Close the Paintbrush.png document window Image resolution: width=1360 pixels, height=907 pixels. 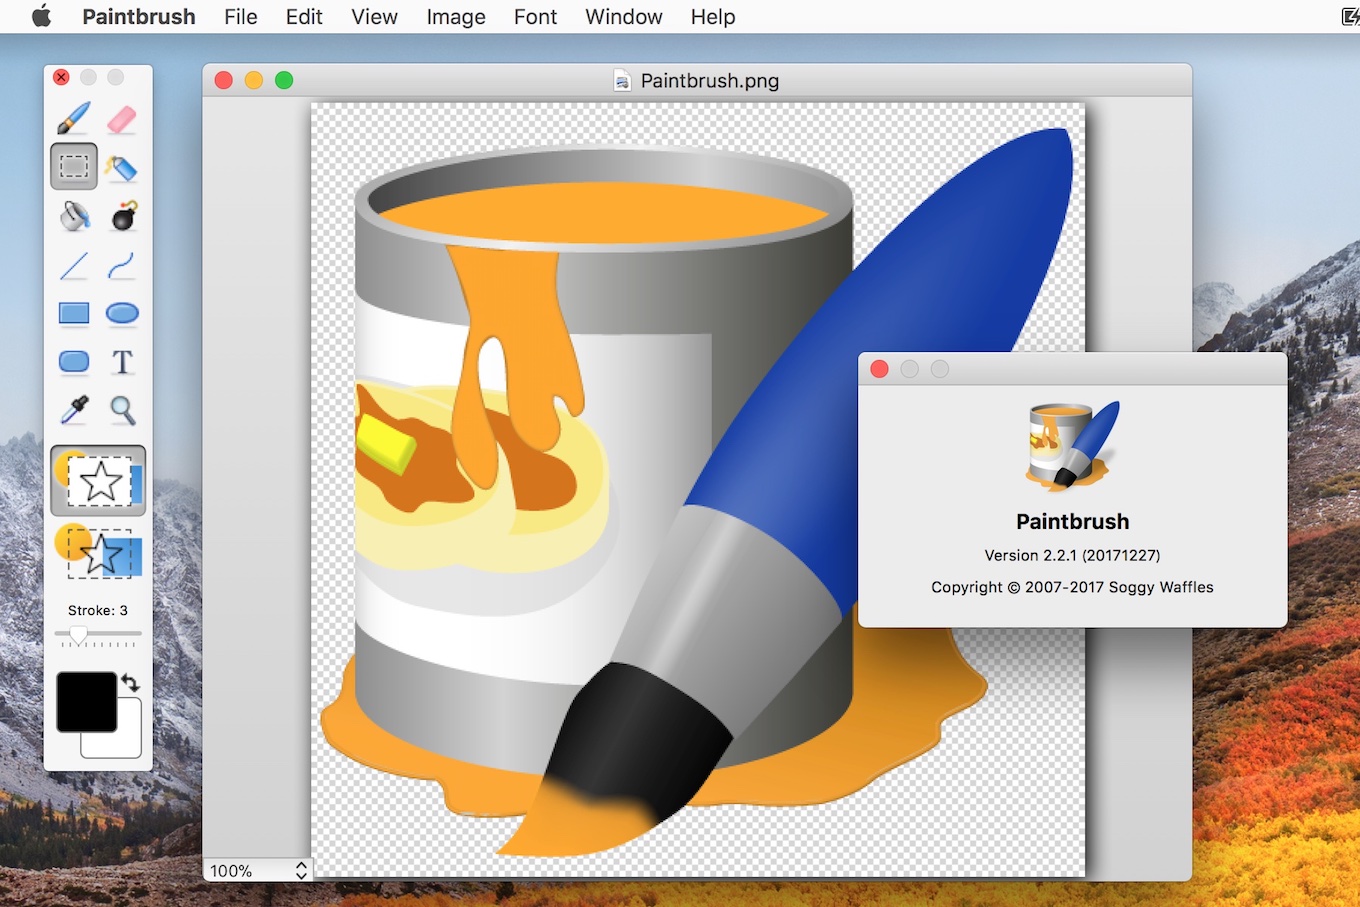click(224, 80)
